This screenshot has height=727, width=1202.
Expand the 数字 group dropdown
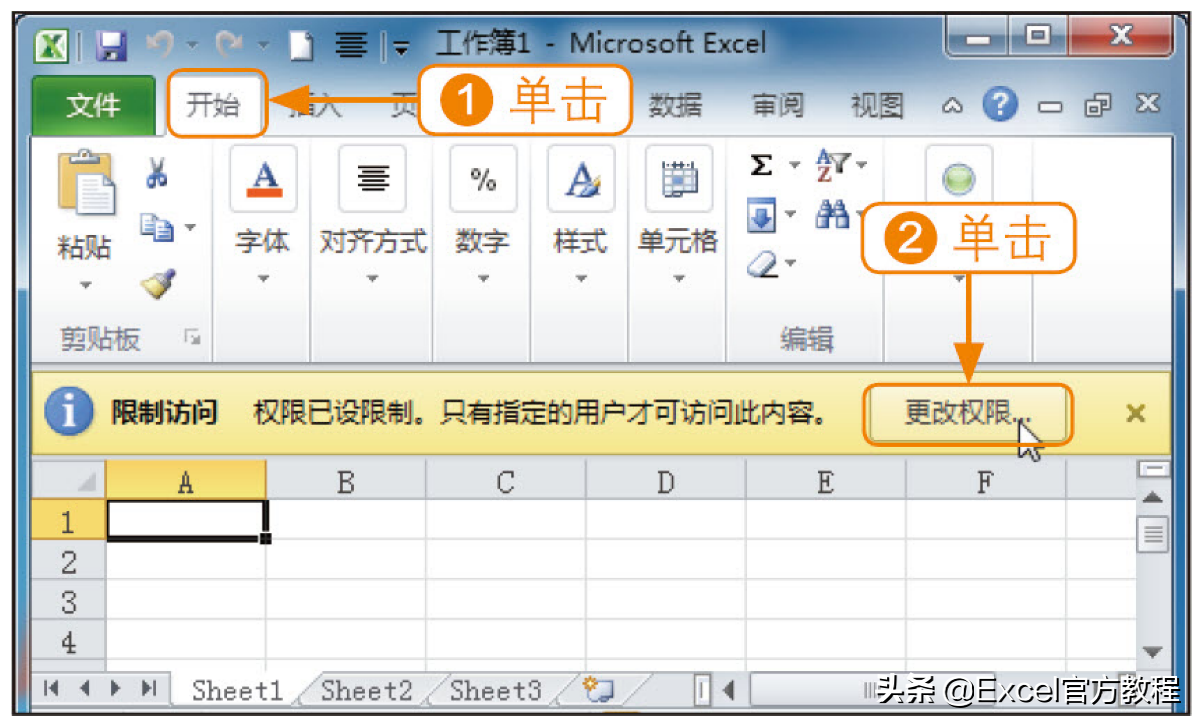(x=483, y=279)
